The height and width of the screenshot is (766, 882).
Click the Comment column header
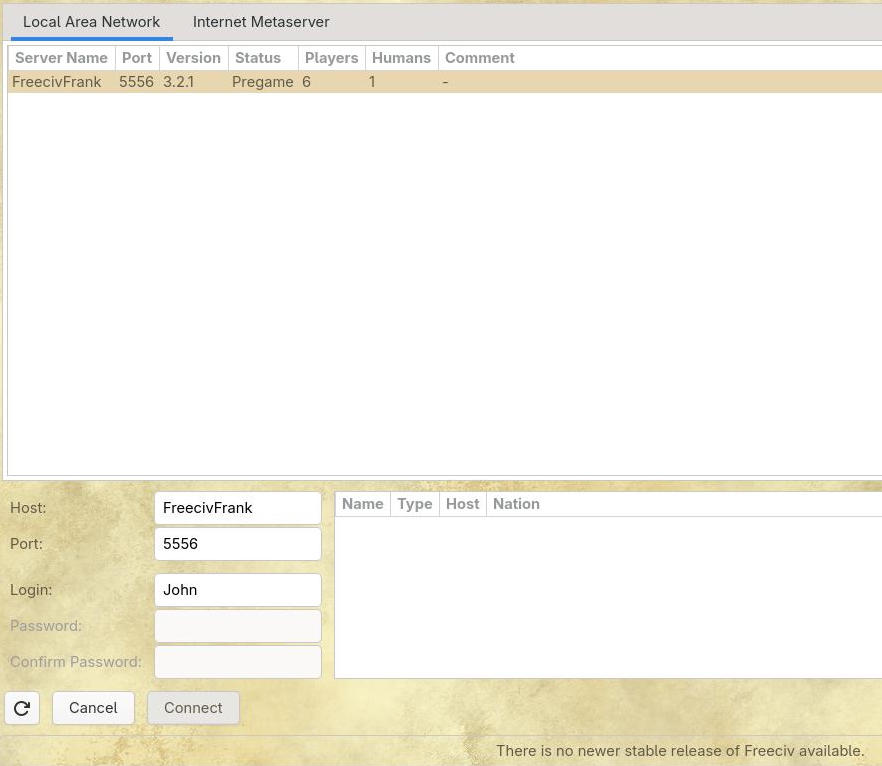coord(480,58)
